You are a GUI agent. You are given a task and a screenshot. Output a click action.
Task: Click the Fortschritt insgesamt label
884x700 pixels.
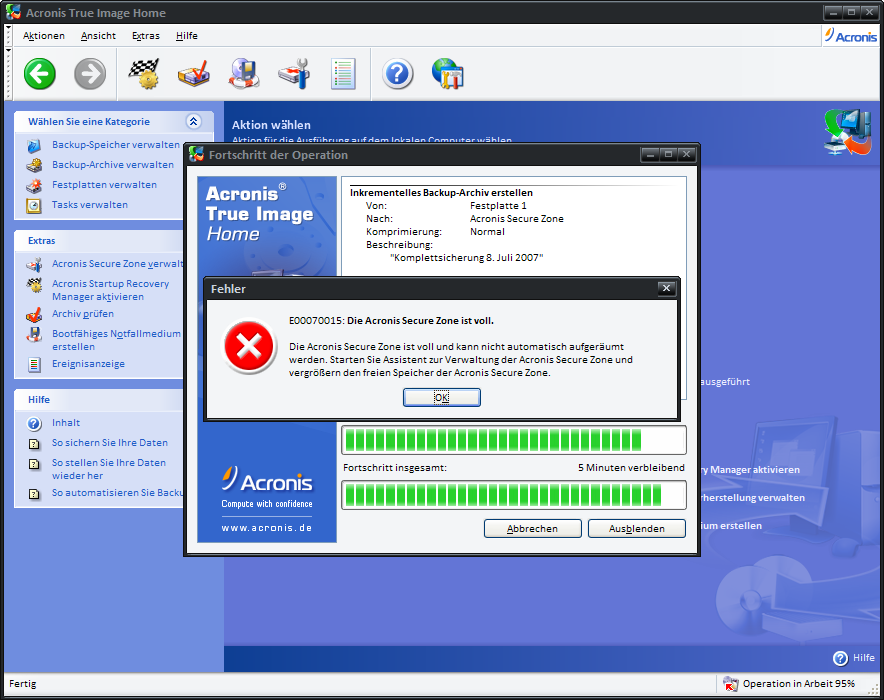click(x=395, y=468)
